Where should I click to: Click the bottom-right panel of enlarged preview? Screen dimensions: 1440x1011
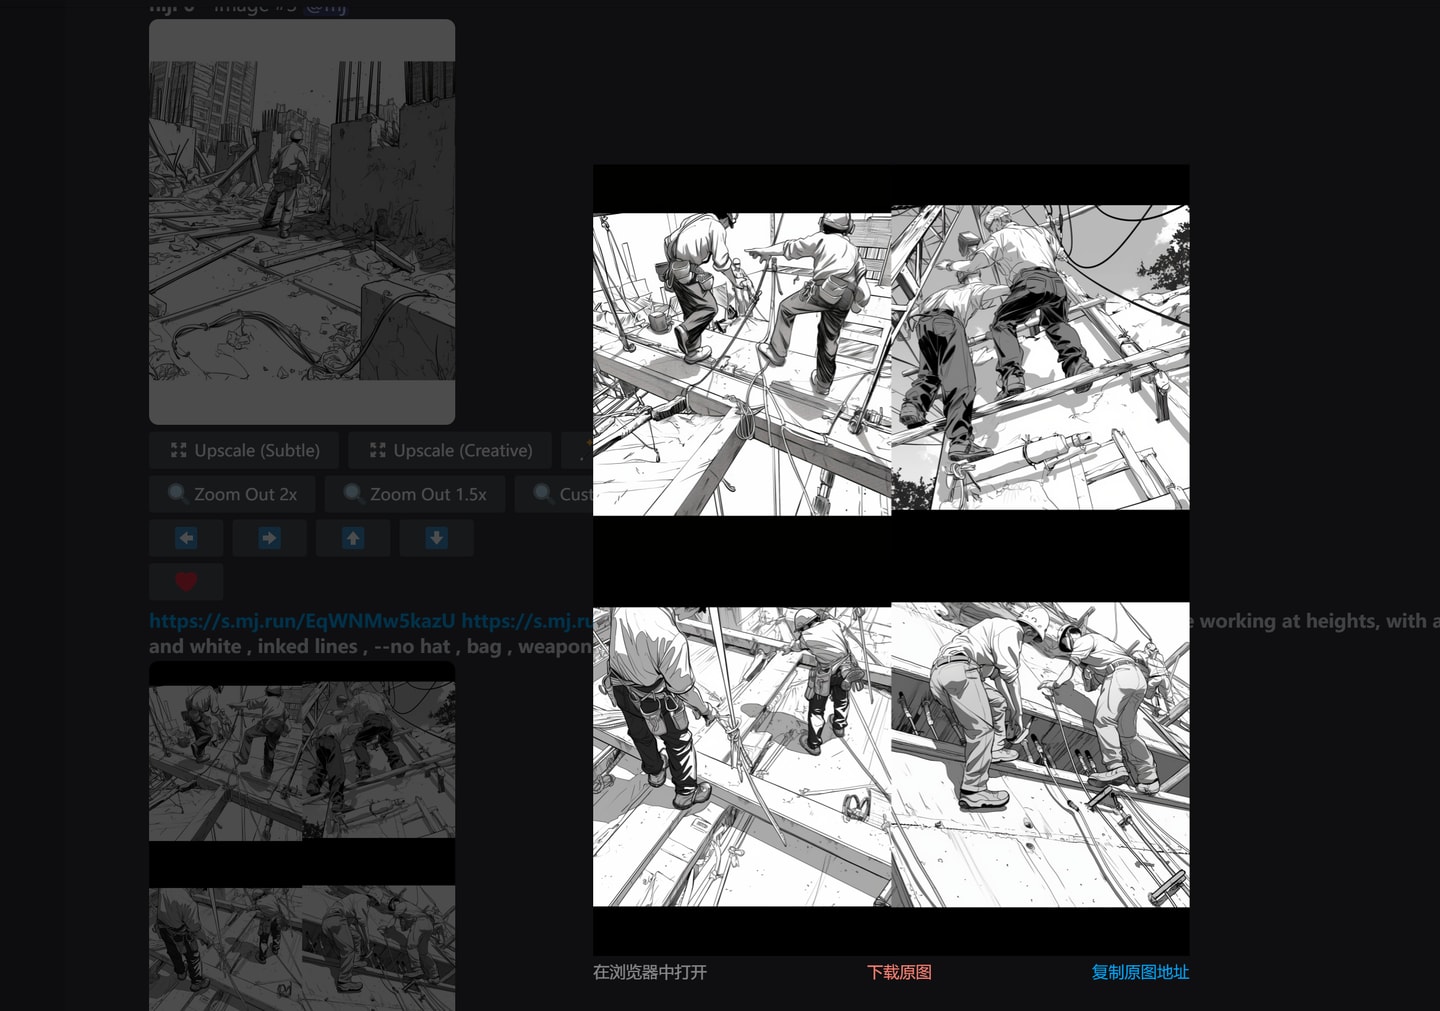(1040, 754)
